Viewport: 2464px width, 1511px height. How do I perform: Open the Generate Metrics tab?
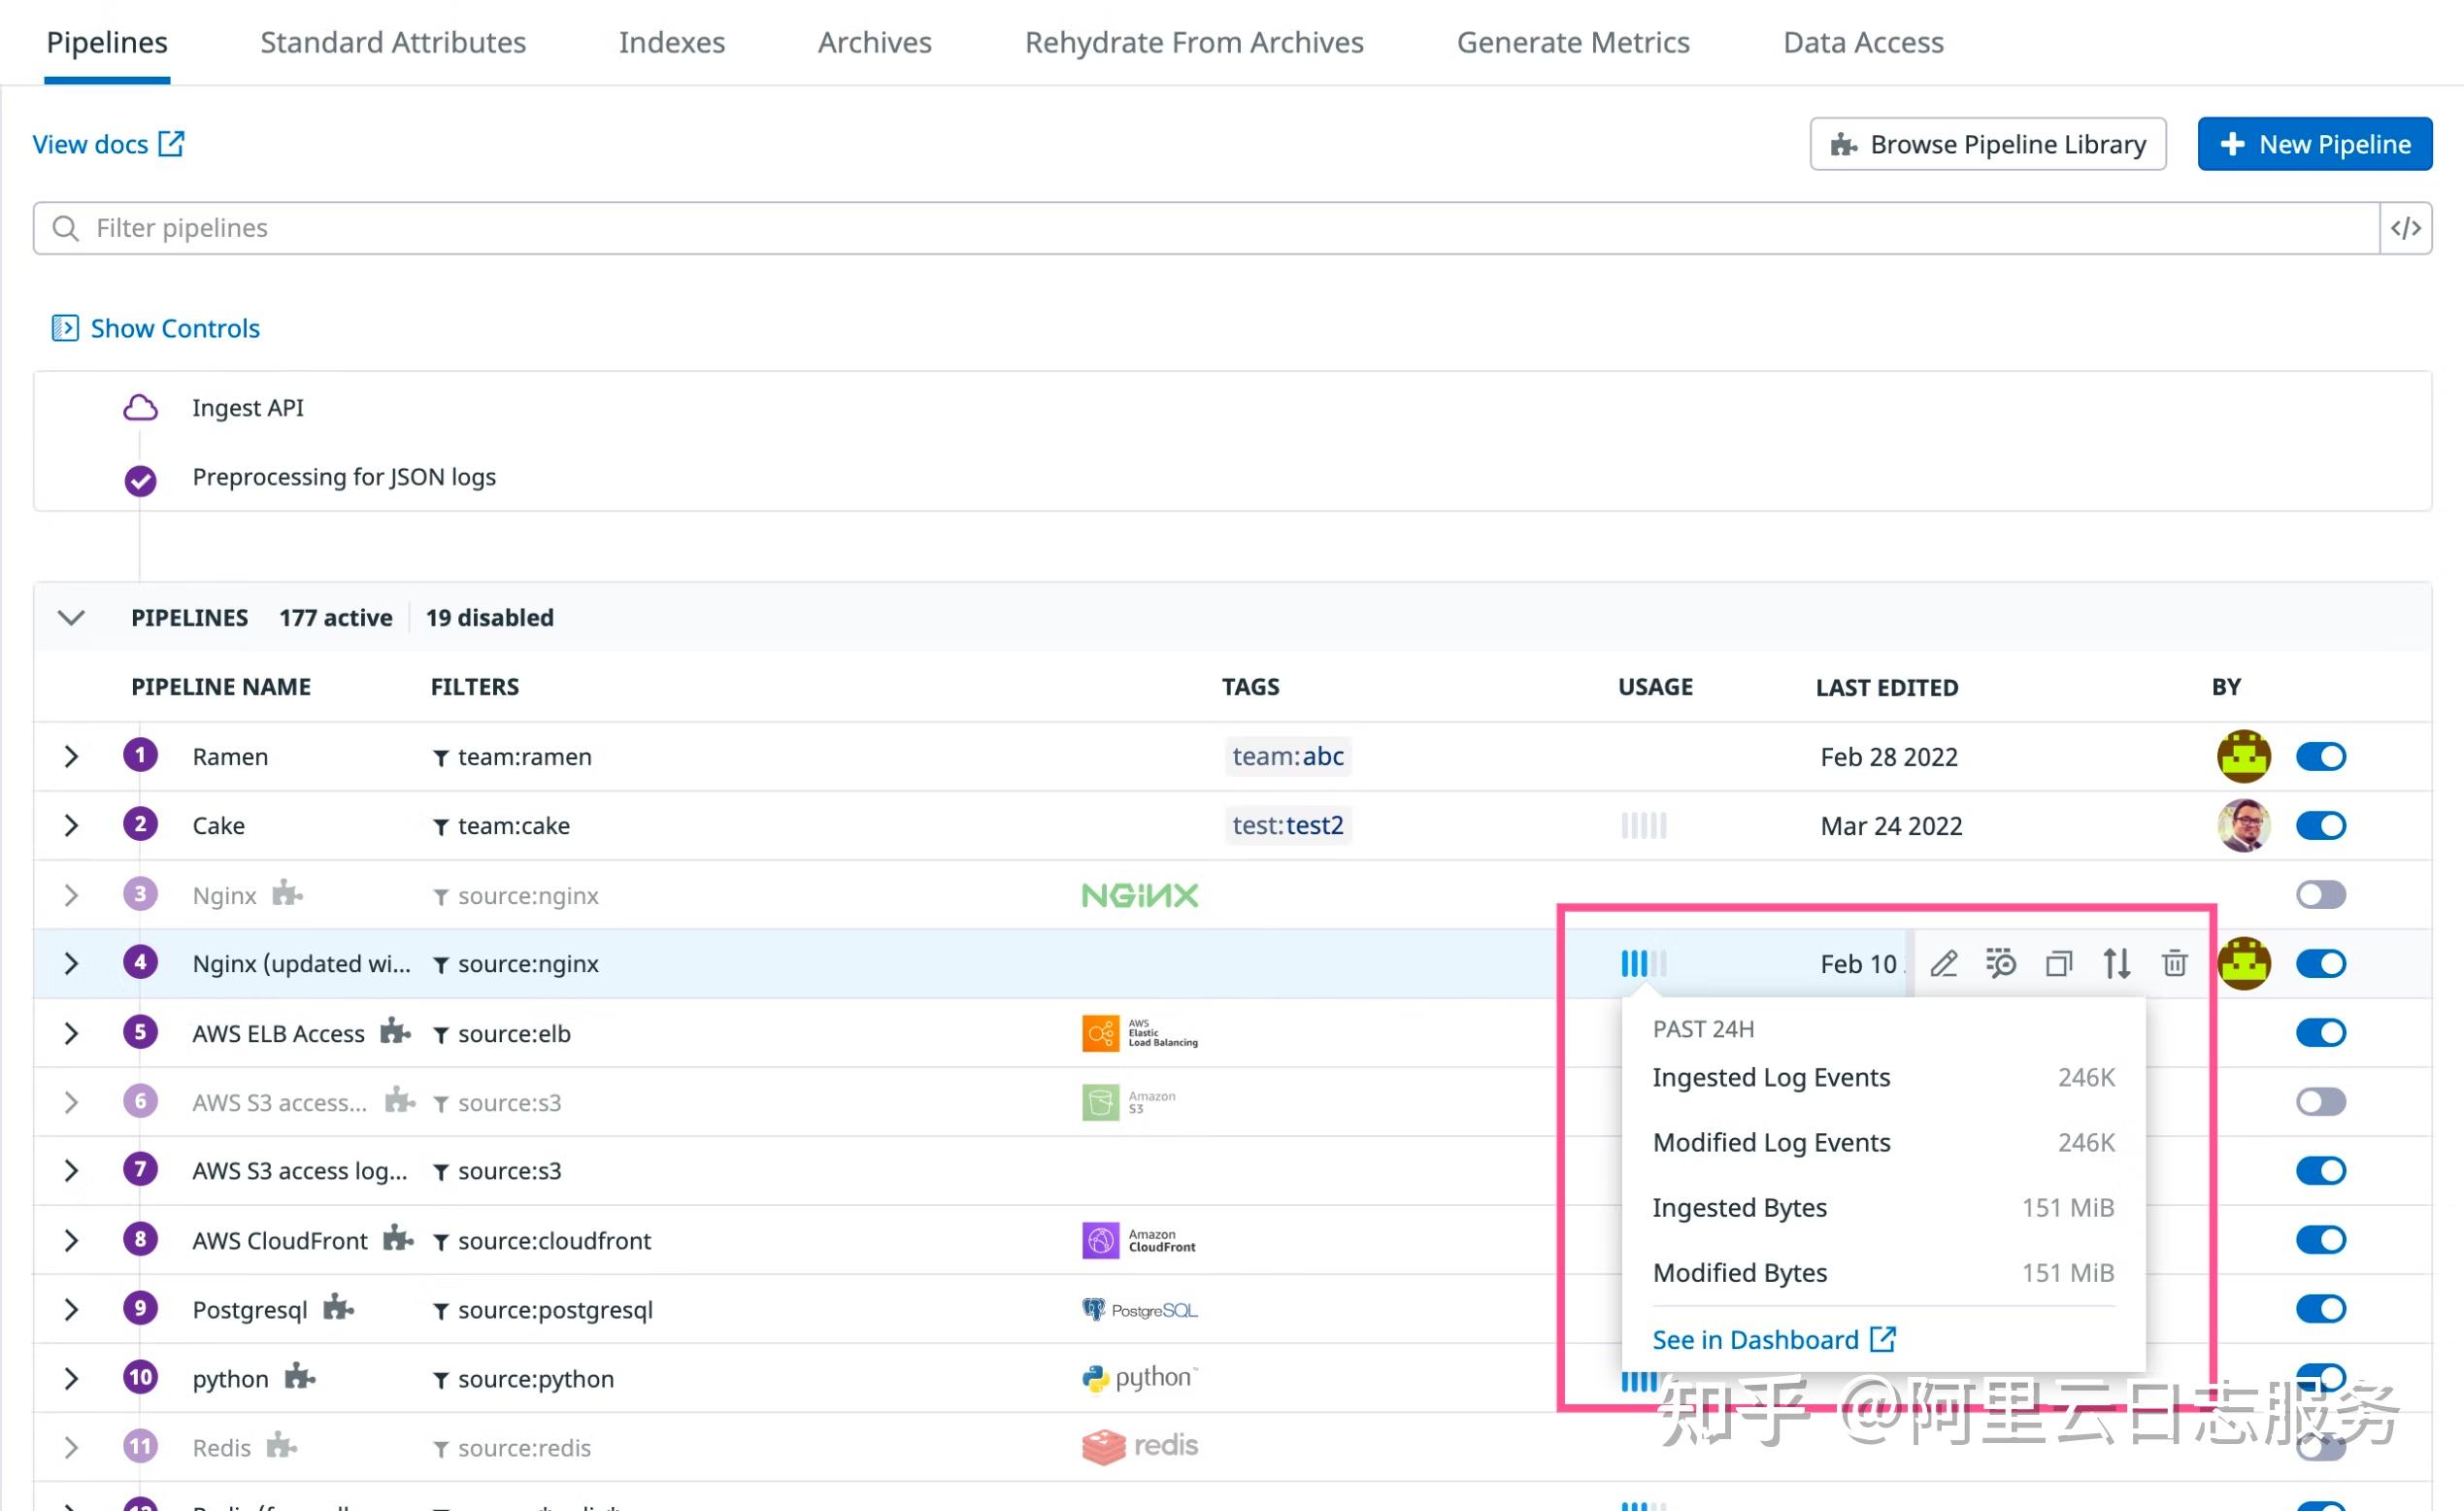coord(1572,42)
